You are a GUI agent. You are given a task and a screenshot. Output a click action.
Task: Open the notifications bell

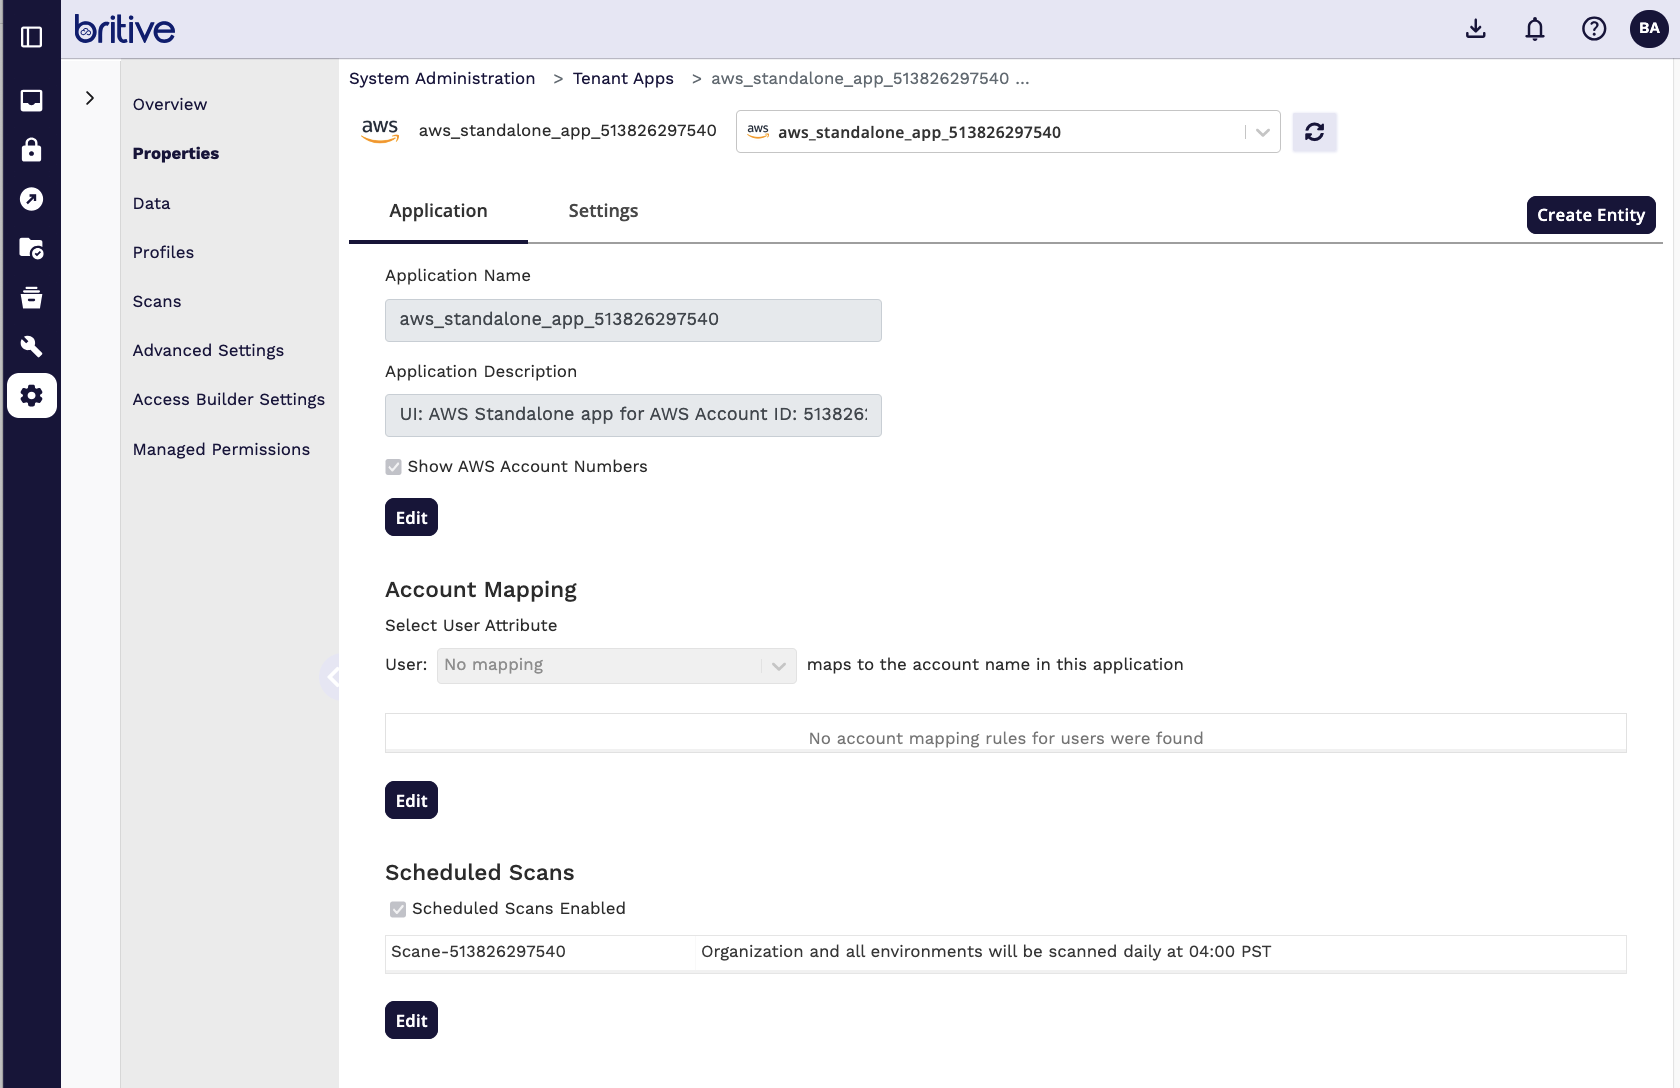pos(1534,29)
